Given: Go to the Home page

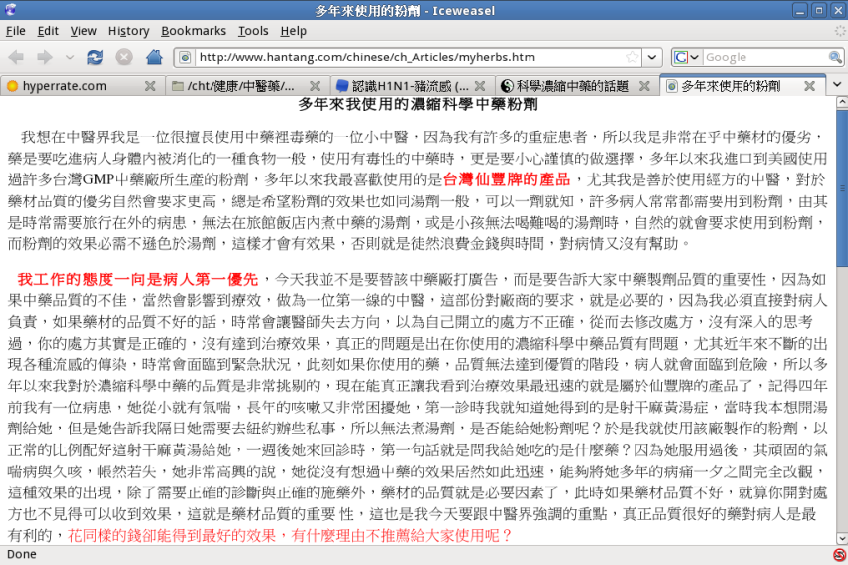Looking at the screenshot, I should (154, 57).
